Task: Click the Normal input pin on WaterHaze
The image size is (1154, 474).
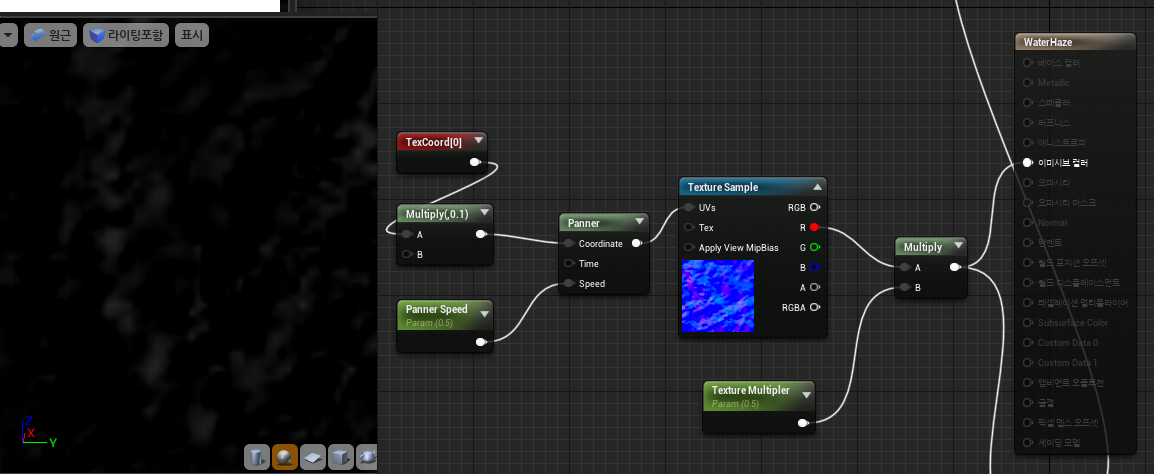Action: [1028, 222]
